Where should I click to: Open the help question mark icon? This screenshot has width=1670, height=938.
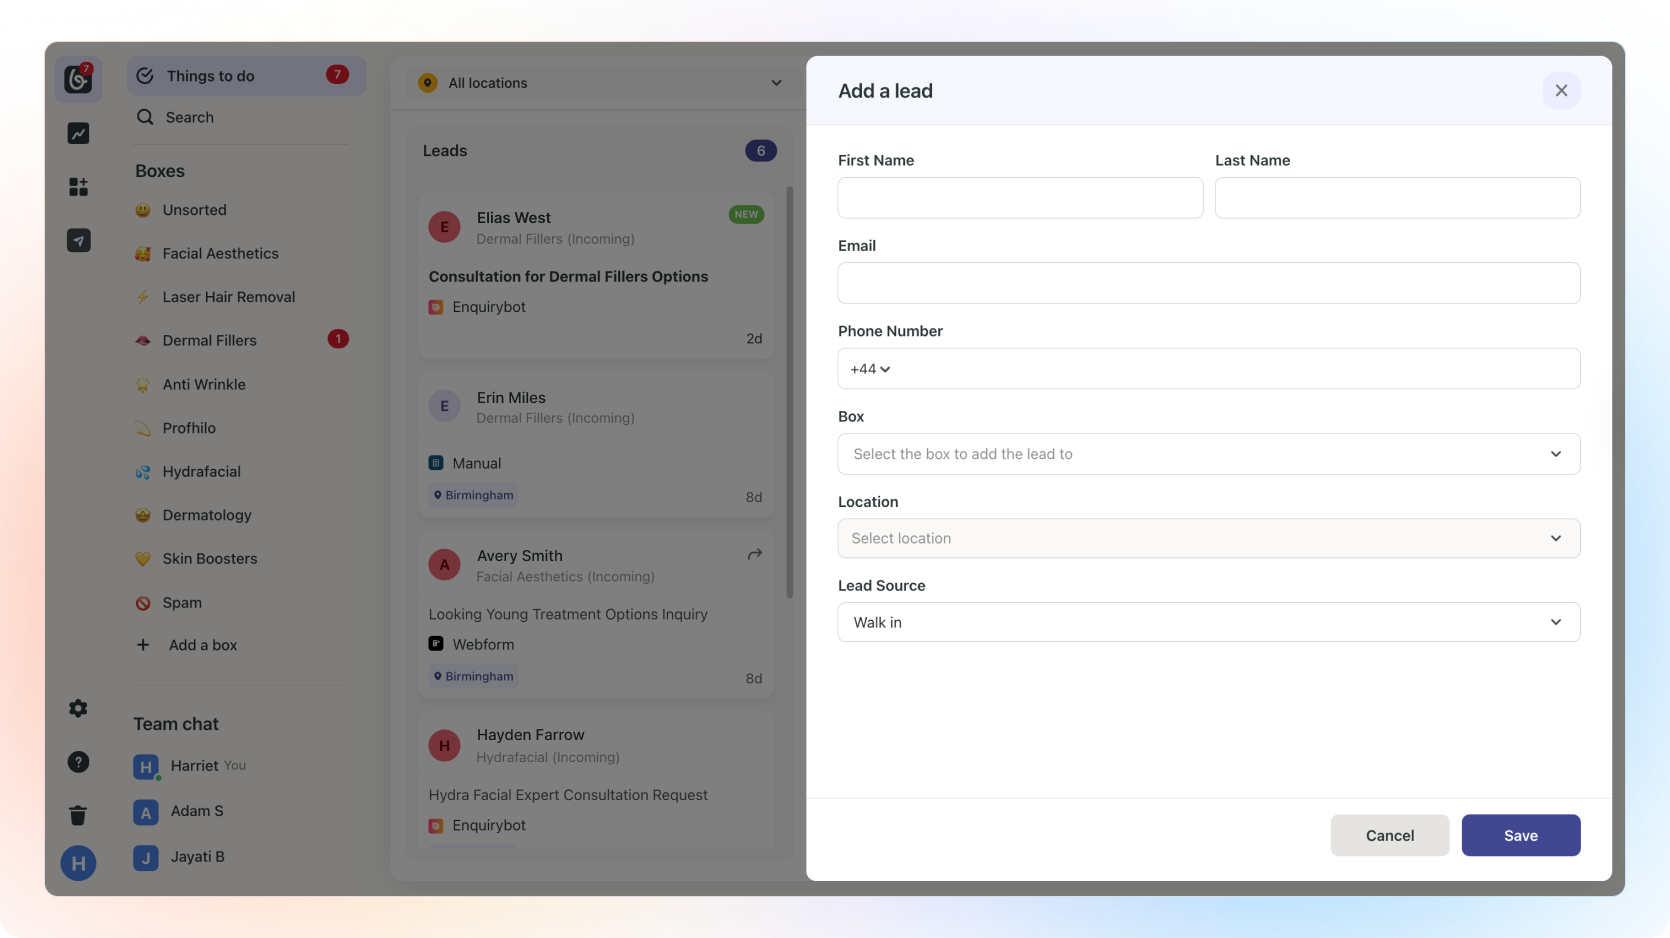pos(78,762)
